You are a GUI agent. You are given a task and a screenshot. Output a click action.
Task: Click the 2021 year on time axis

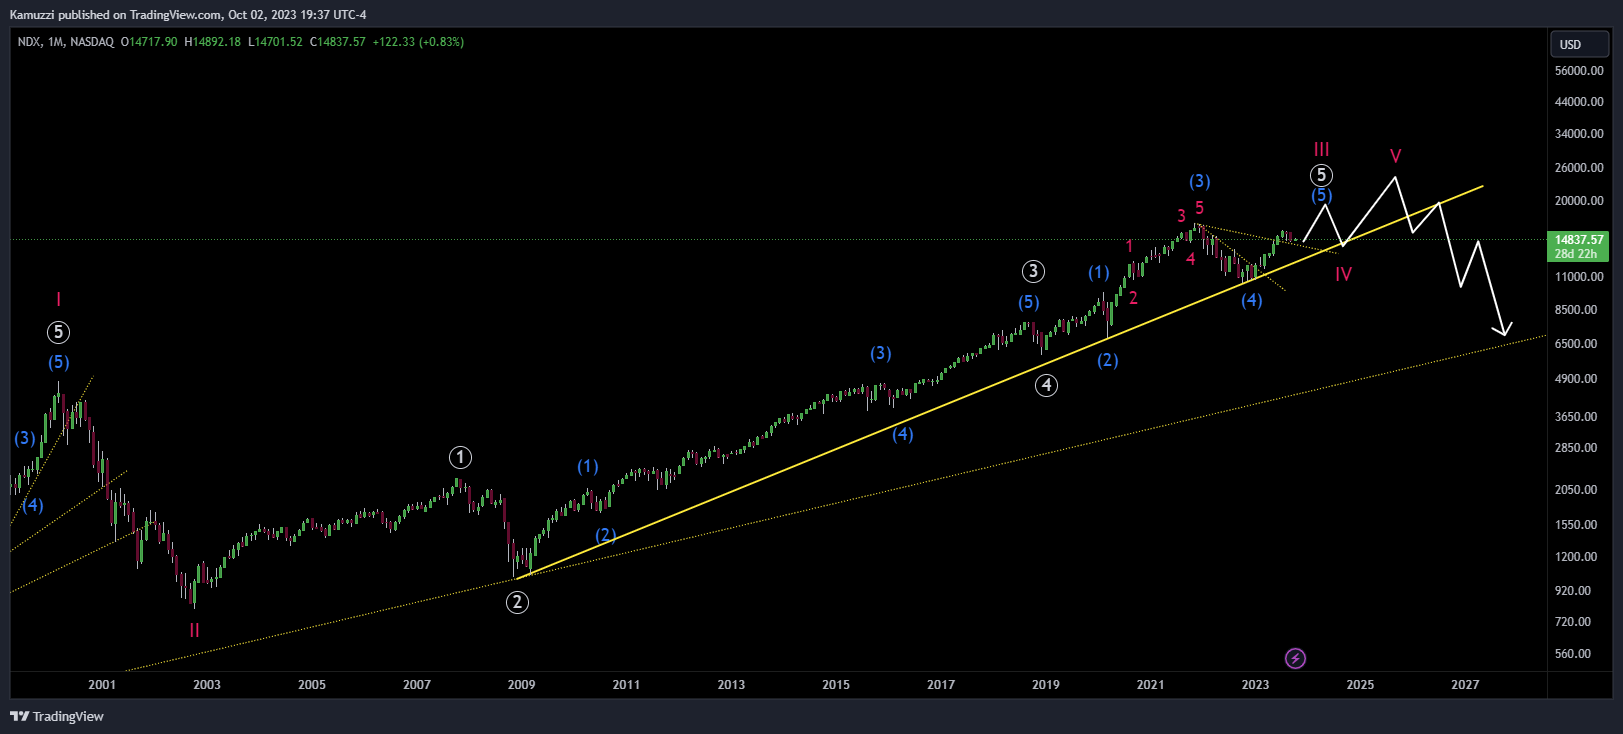coord(1151,685)
